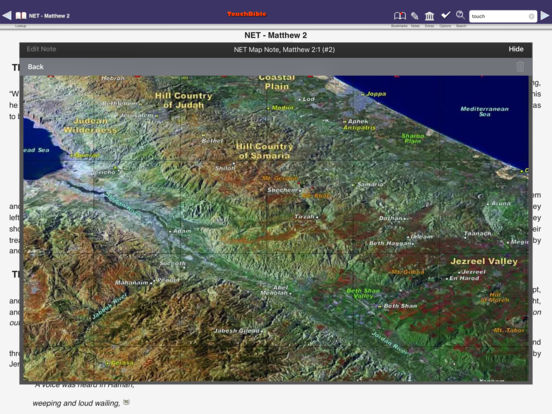Click the trash icon in note panel

520,67
